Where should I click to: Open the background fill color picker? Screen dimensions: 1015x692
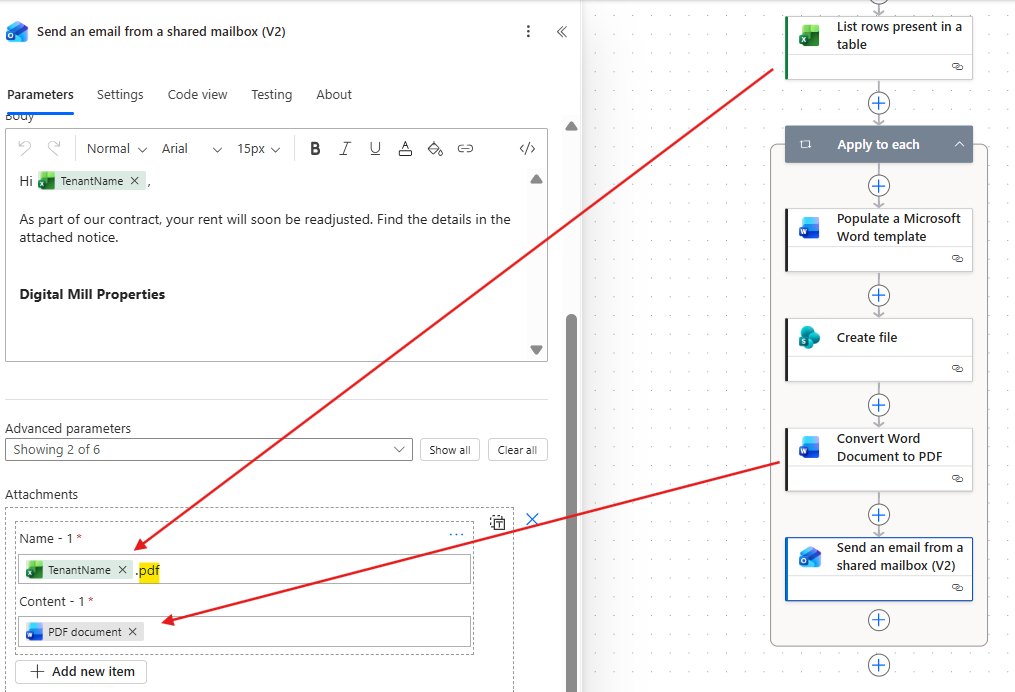pos(435,149)
